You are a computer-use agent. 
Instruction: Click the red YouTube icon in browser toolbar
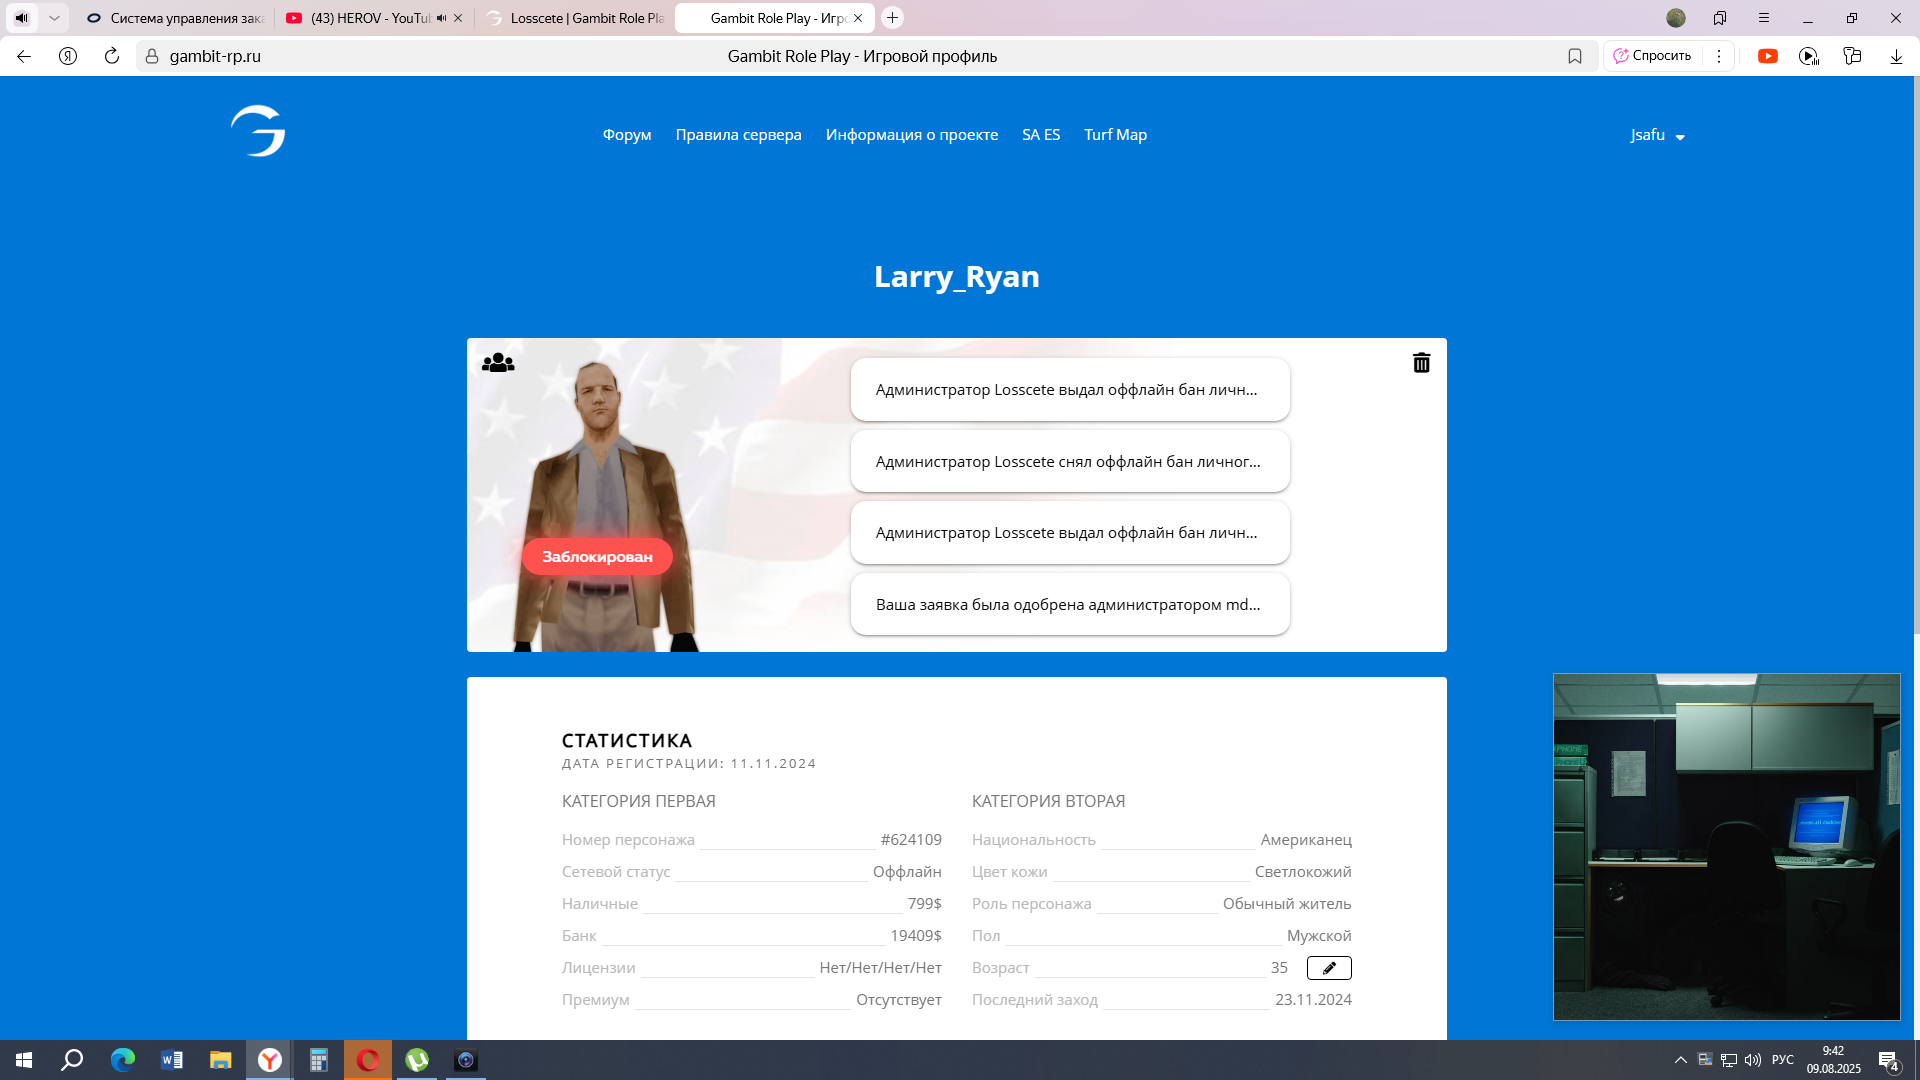tap(1768, 56)
